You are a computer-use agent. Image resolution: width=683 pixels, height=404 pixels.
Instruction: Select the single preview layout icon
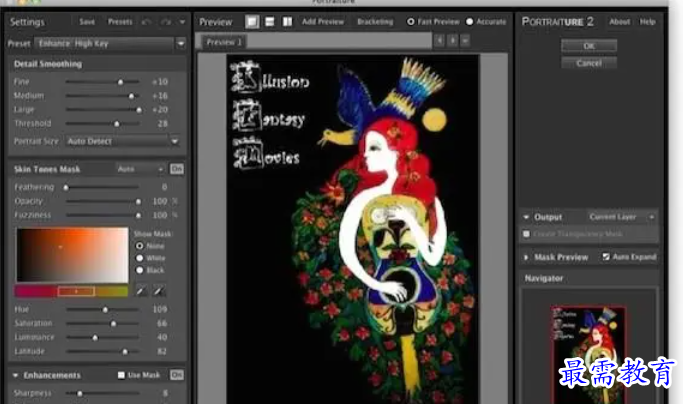(x=252, y=21)
